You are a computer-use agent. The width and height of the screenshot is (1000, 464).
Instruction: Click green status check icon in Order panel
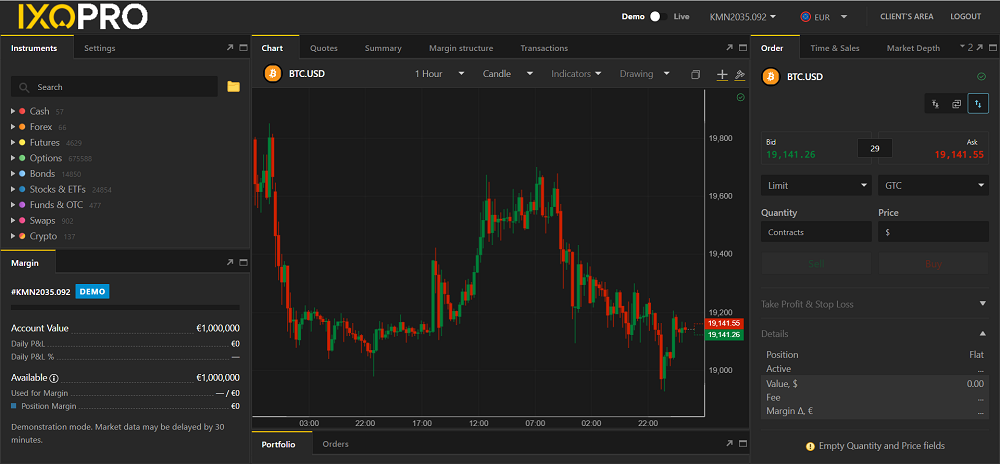tap(982, 76)
